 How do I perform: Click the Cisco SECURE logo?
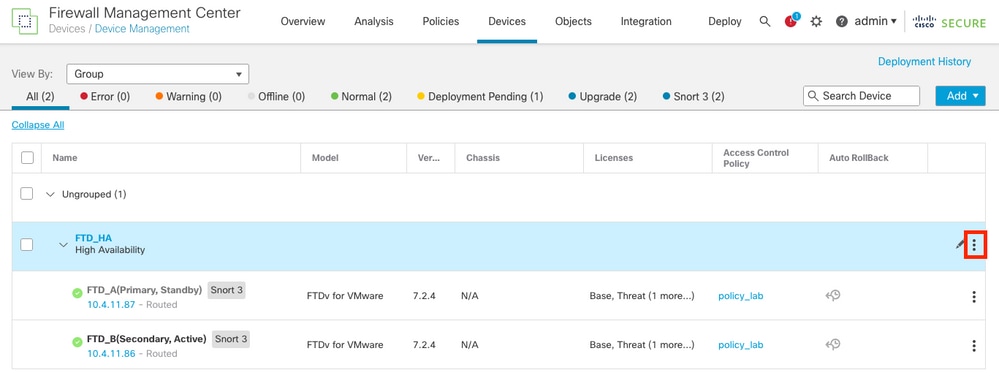click(x=949, y=22)
